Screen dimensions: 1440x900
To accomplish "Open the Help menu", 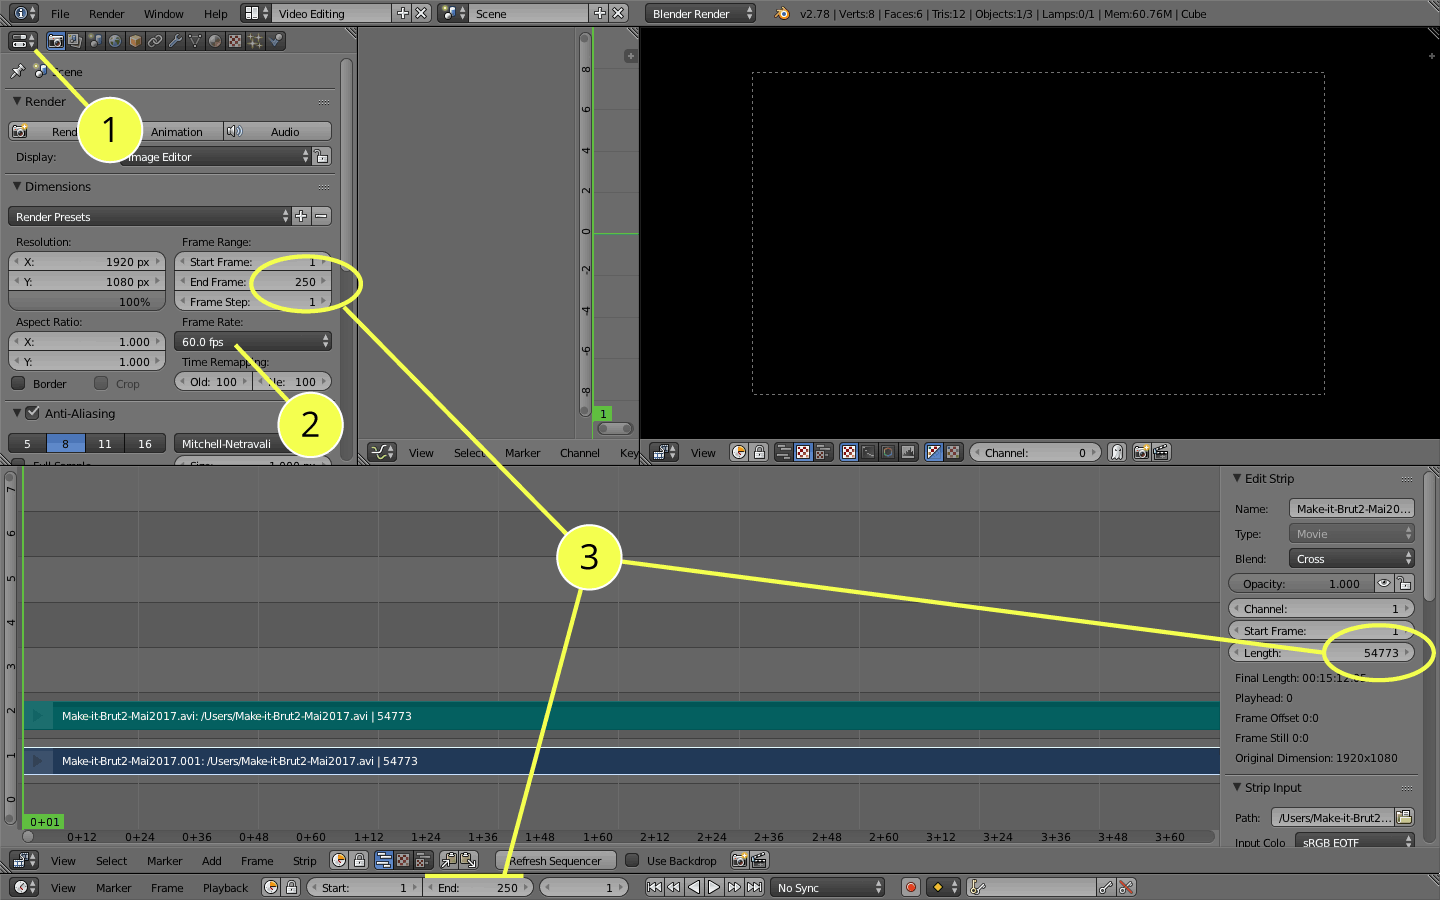I will pyautogui.click(x=215, y=14).
